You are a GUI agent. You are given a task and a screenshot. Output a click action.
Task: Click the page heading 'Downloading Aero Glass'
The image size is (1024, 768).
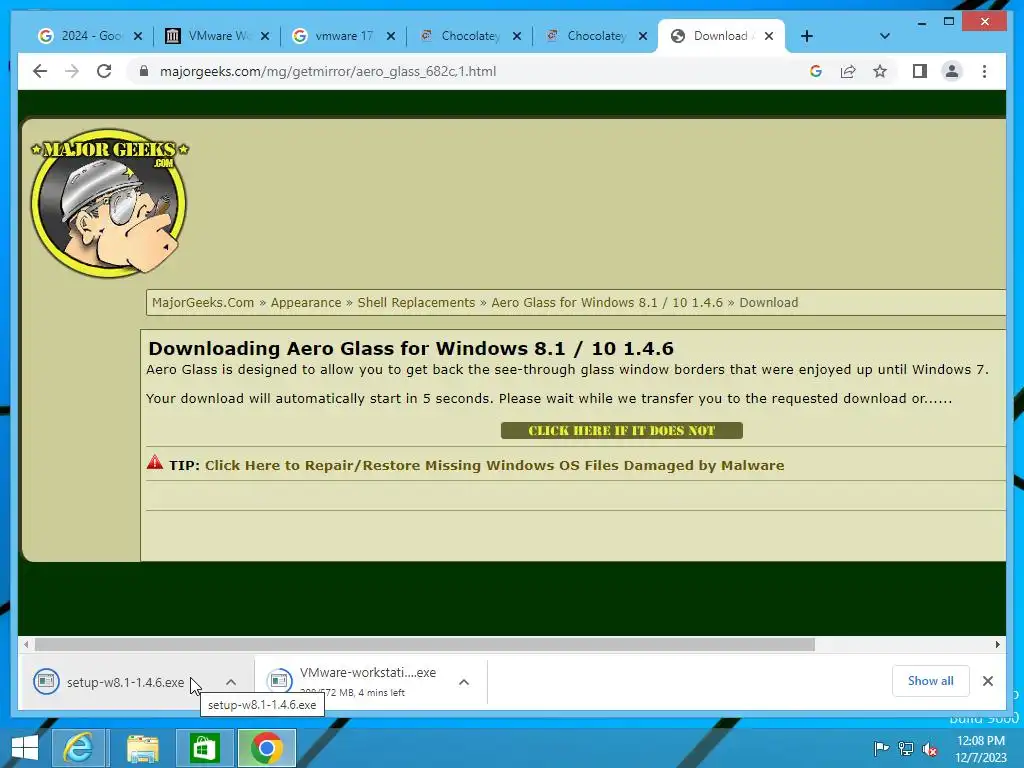411,348
